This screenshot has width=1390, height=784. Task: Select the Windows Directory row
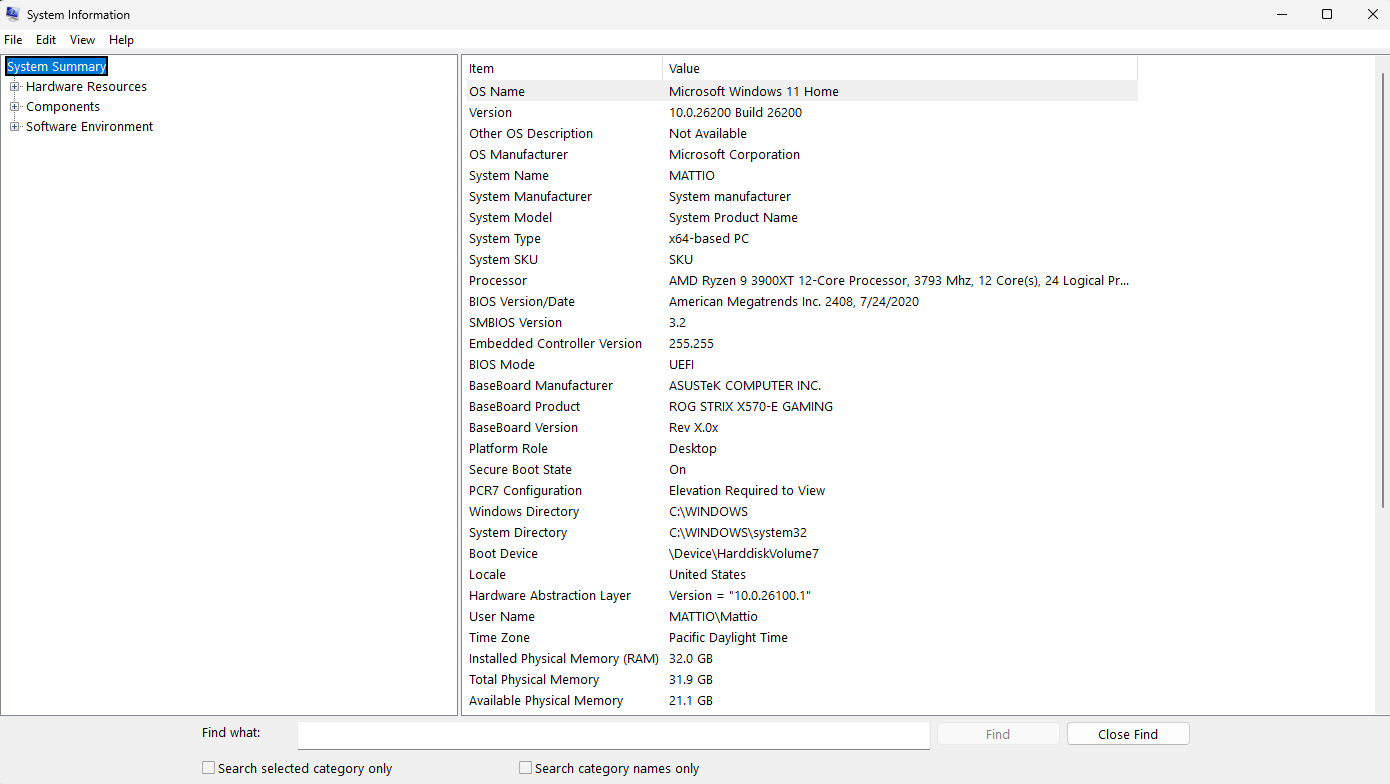pos(800,511)
